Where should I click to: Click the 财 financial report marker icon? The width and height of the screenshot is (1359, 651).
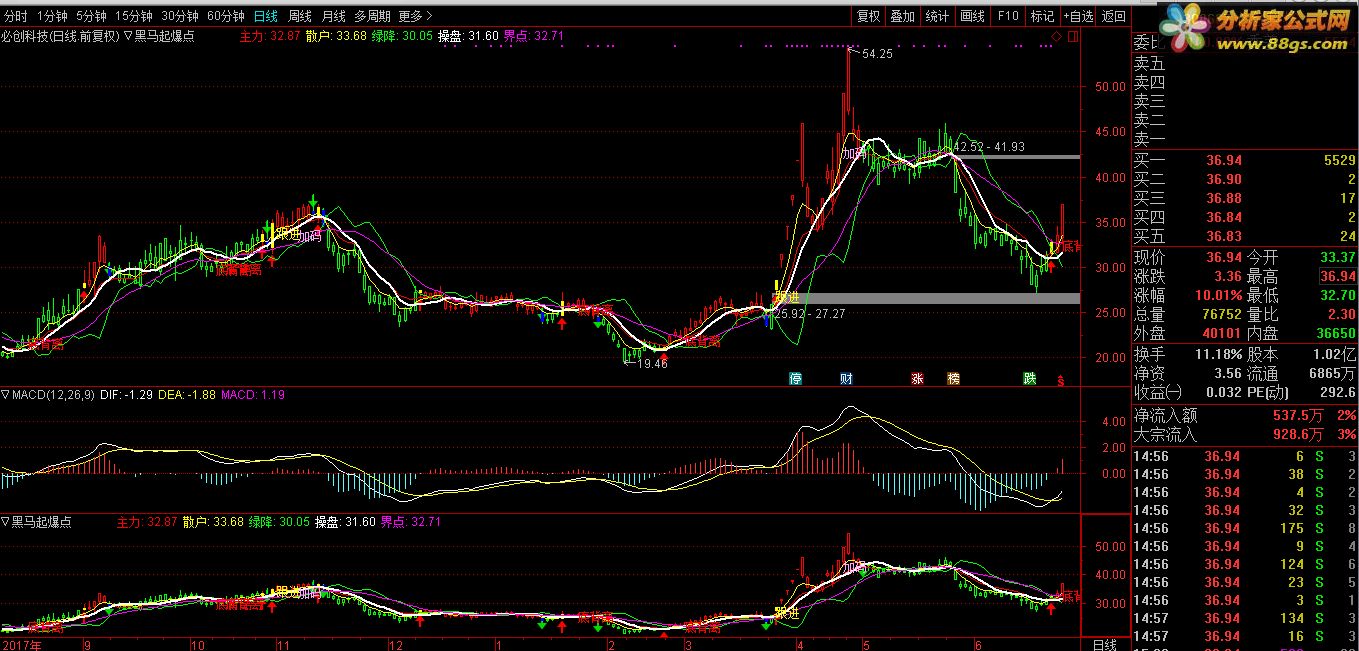pos(846,379)
